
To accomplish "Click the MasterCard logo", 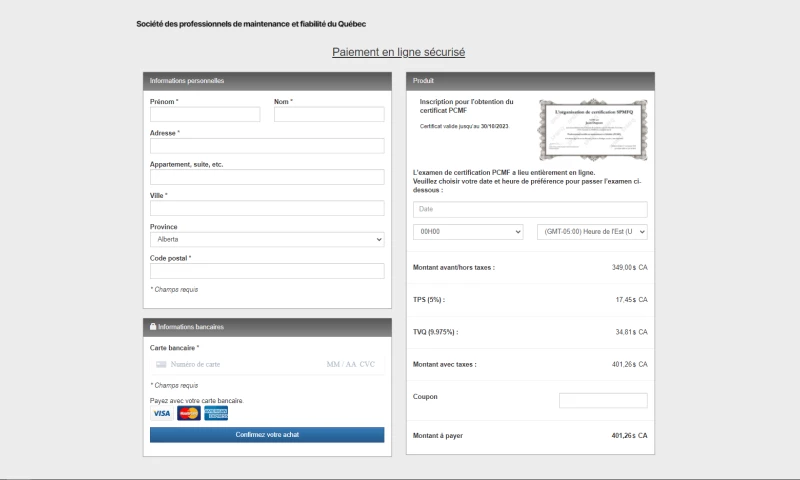I will [x=188, y=413].
